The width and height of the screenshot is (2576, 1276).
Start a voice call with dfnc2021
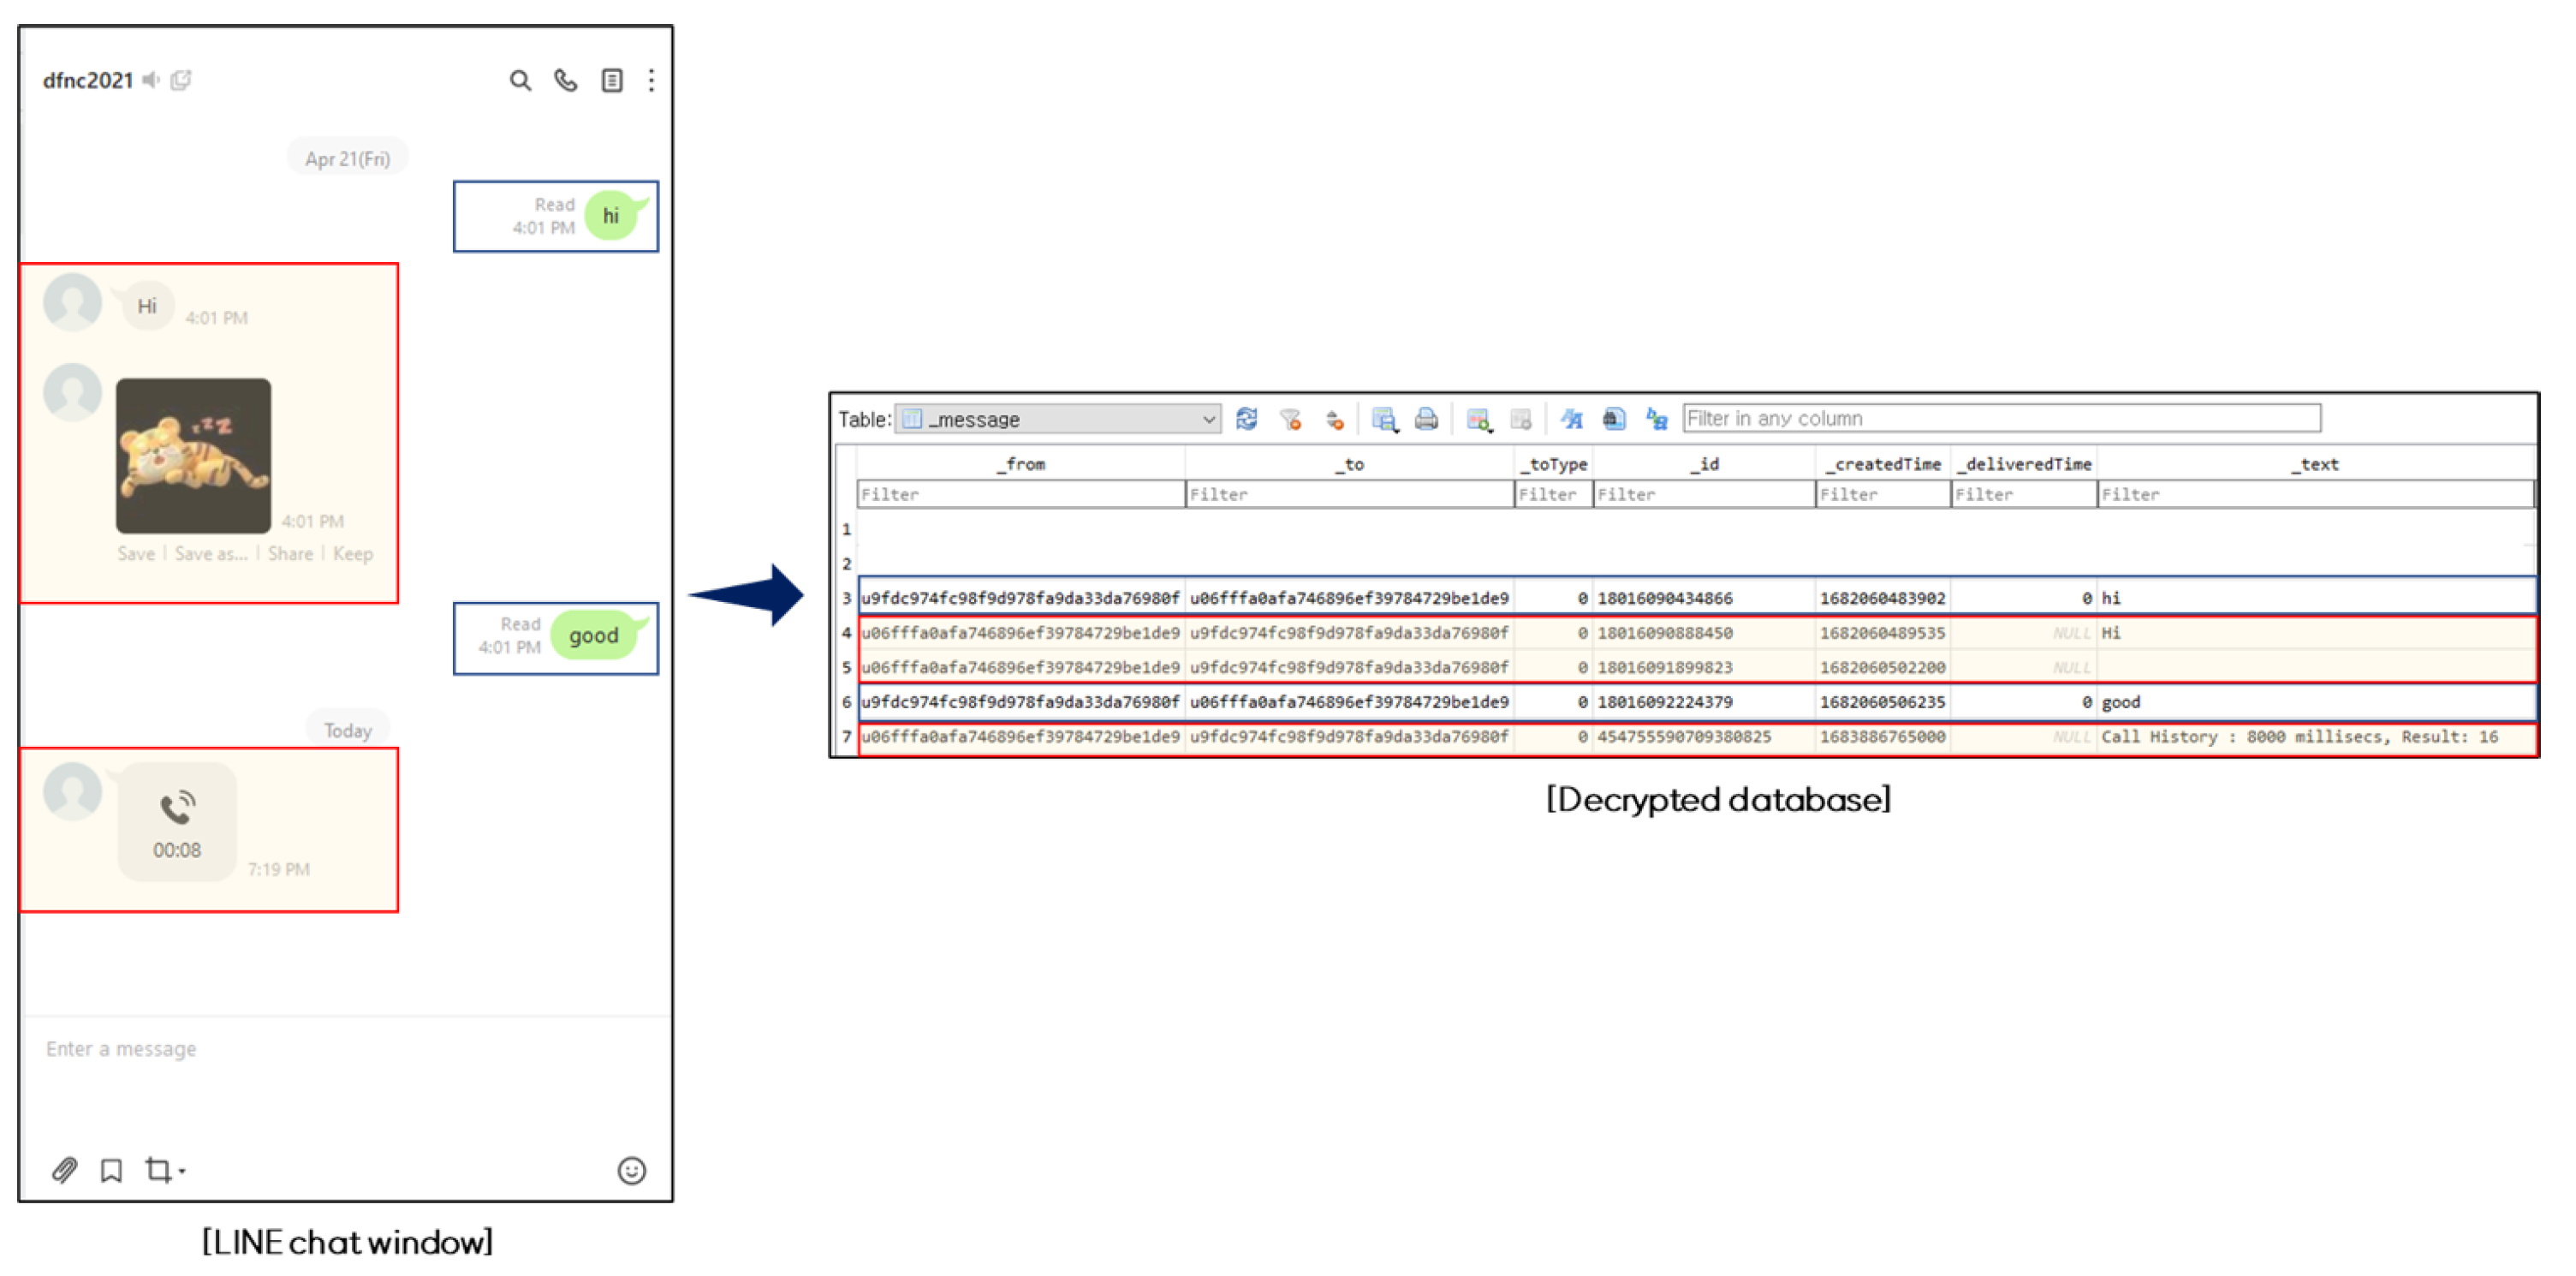[566, 80]
